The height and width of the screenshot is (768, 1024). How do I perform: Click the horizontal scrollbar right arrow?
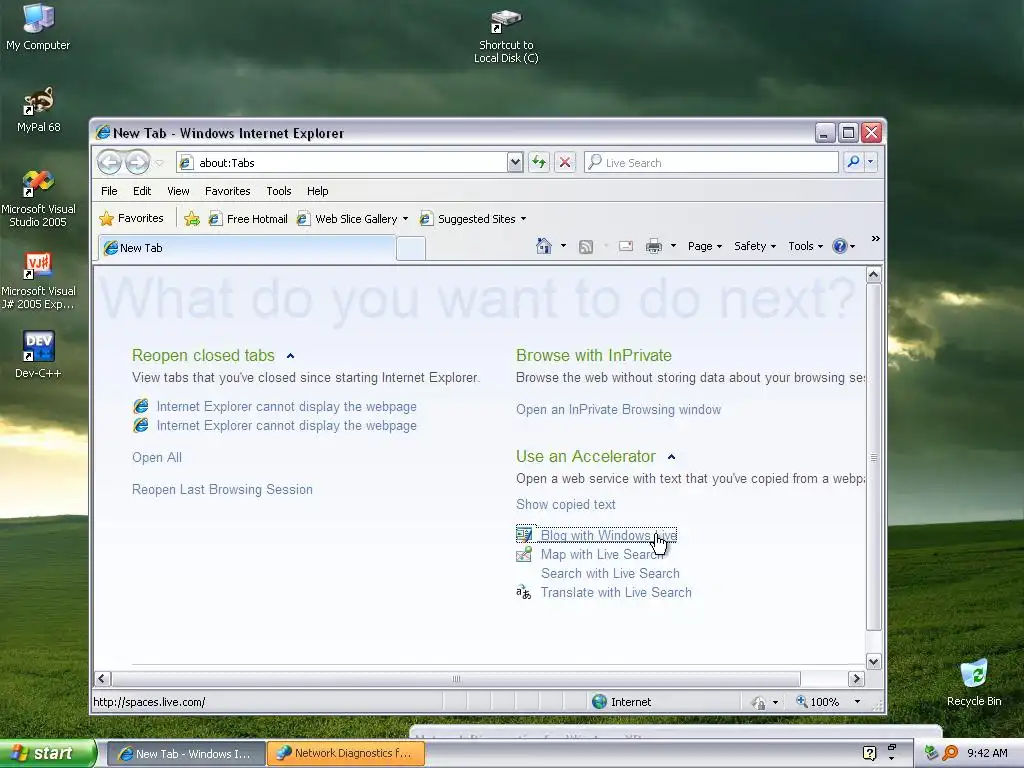coord(856,679)
